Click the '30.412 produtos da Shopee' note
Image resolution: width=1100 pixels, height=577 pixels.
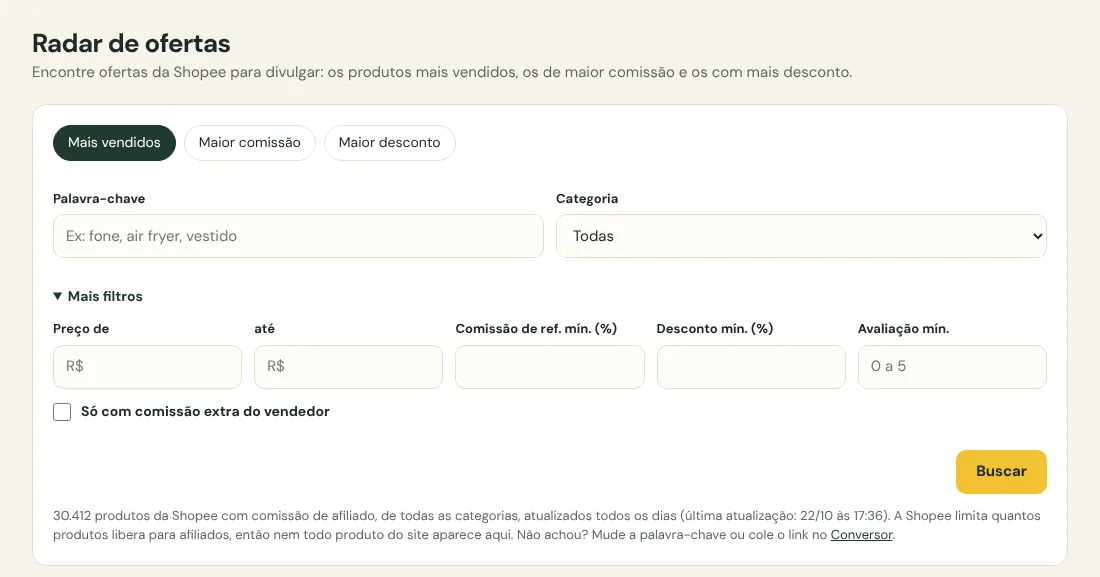click(x=547, y=525)
